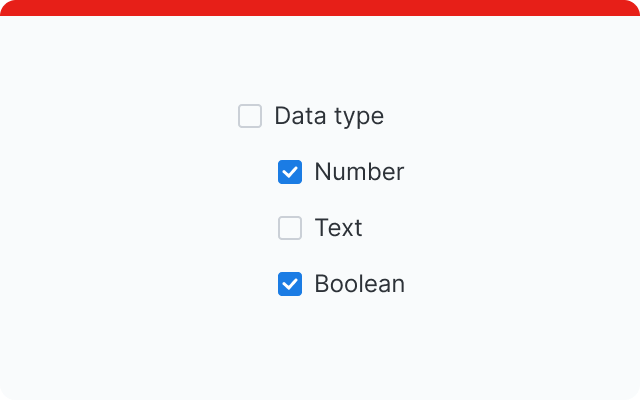This screenshot has height=400, width=640.
Task: Click the "Data type" label text
Action: tap(329, 116)
